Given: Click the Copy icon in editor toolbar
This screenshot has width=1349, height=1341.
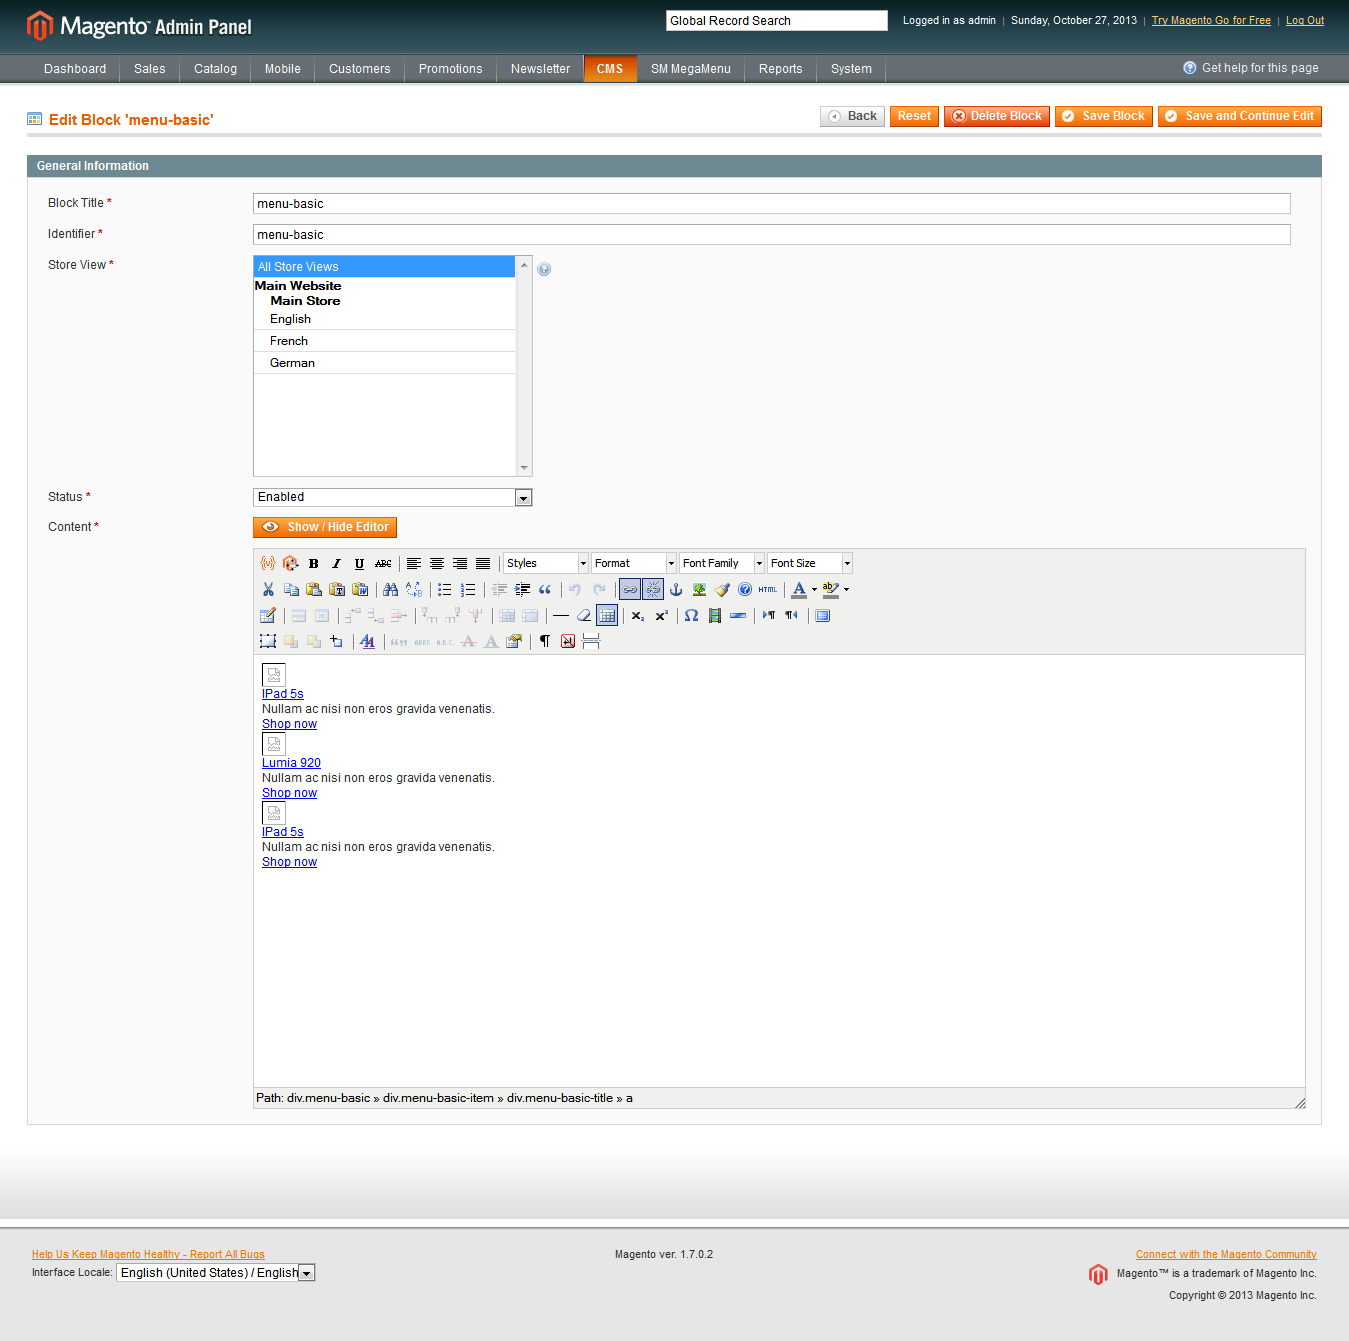Looking at the screenshot, I should 291,590.
